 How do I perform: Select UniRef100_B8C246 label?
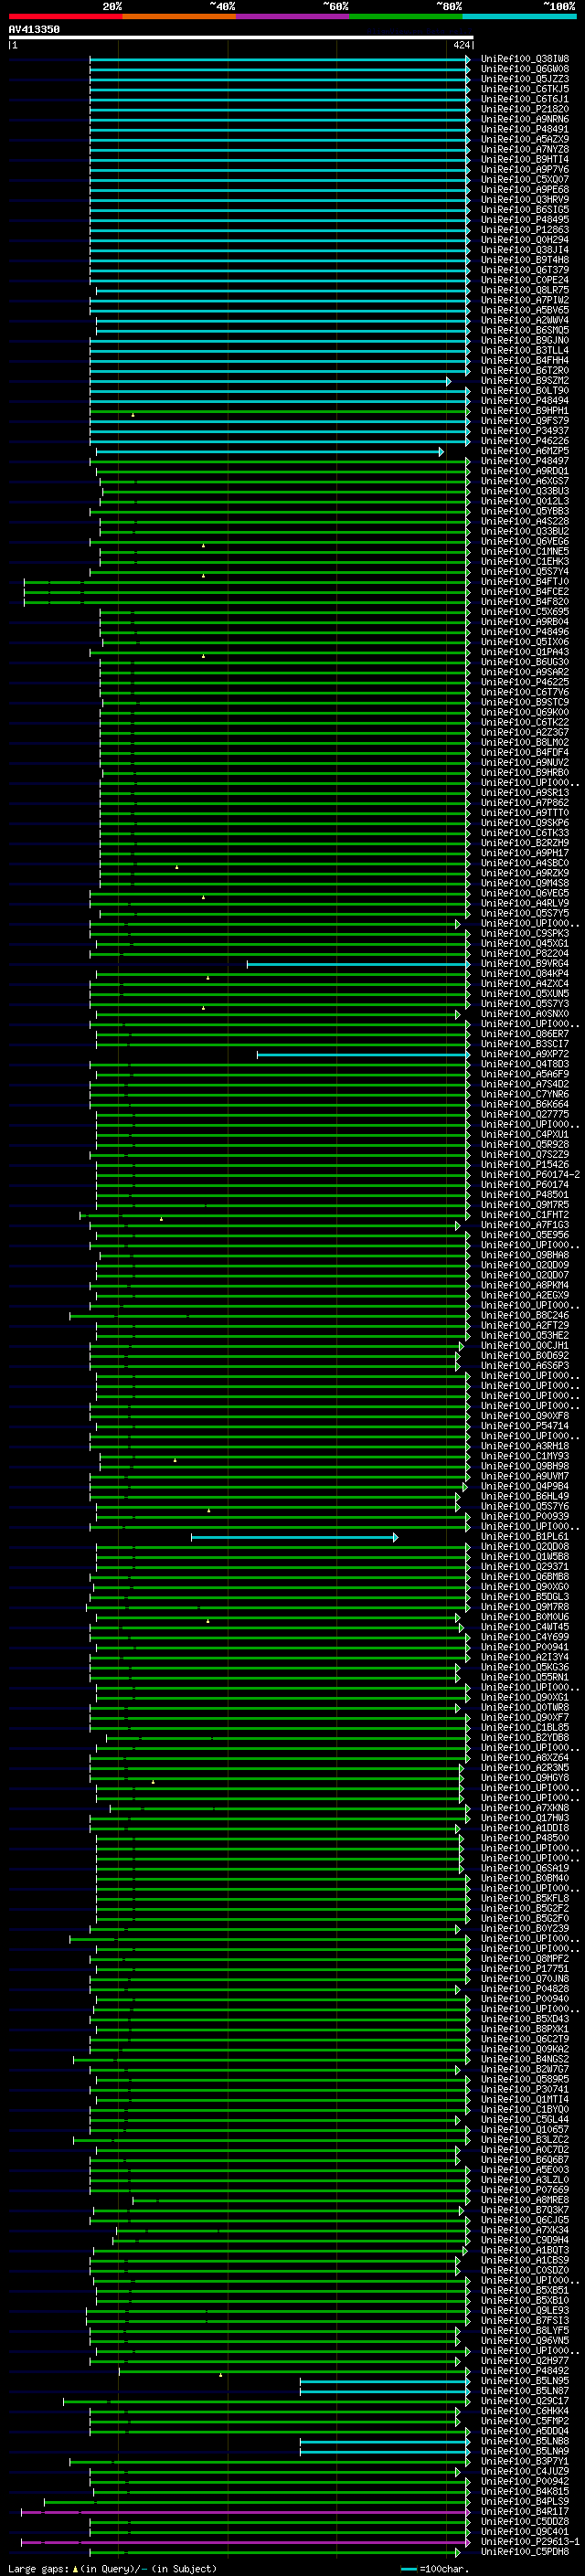click(x=525, y=1316)
